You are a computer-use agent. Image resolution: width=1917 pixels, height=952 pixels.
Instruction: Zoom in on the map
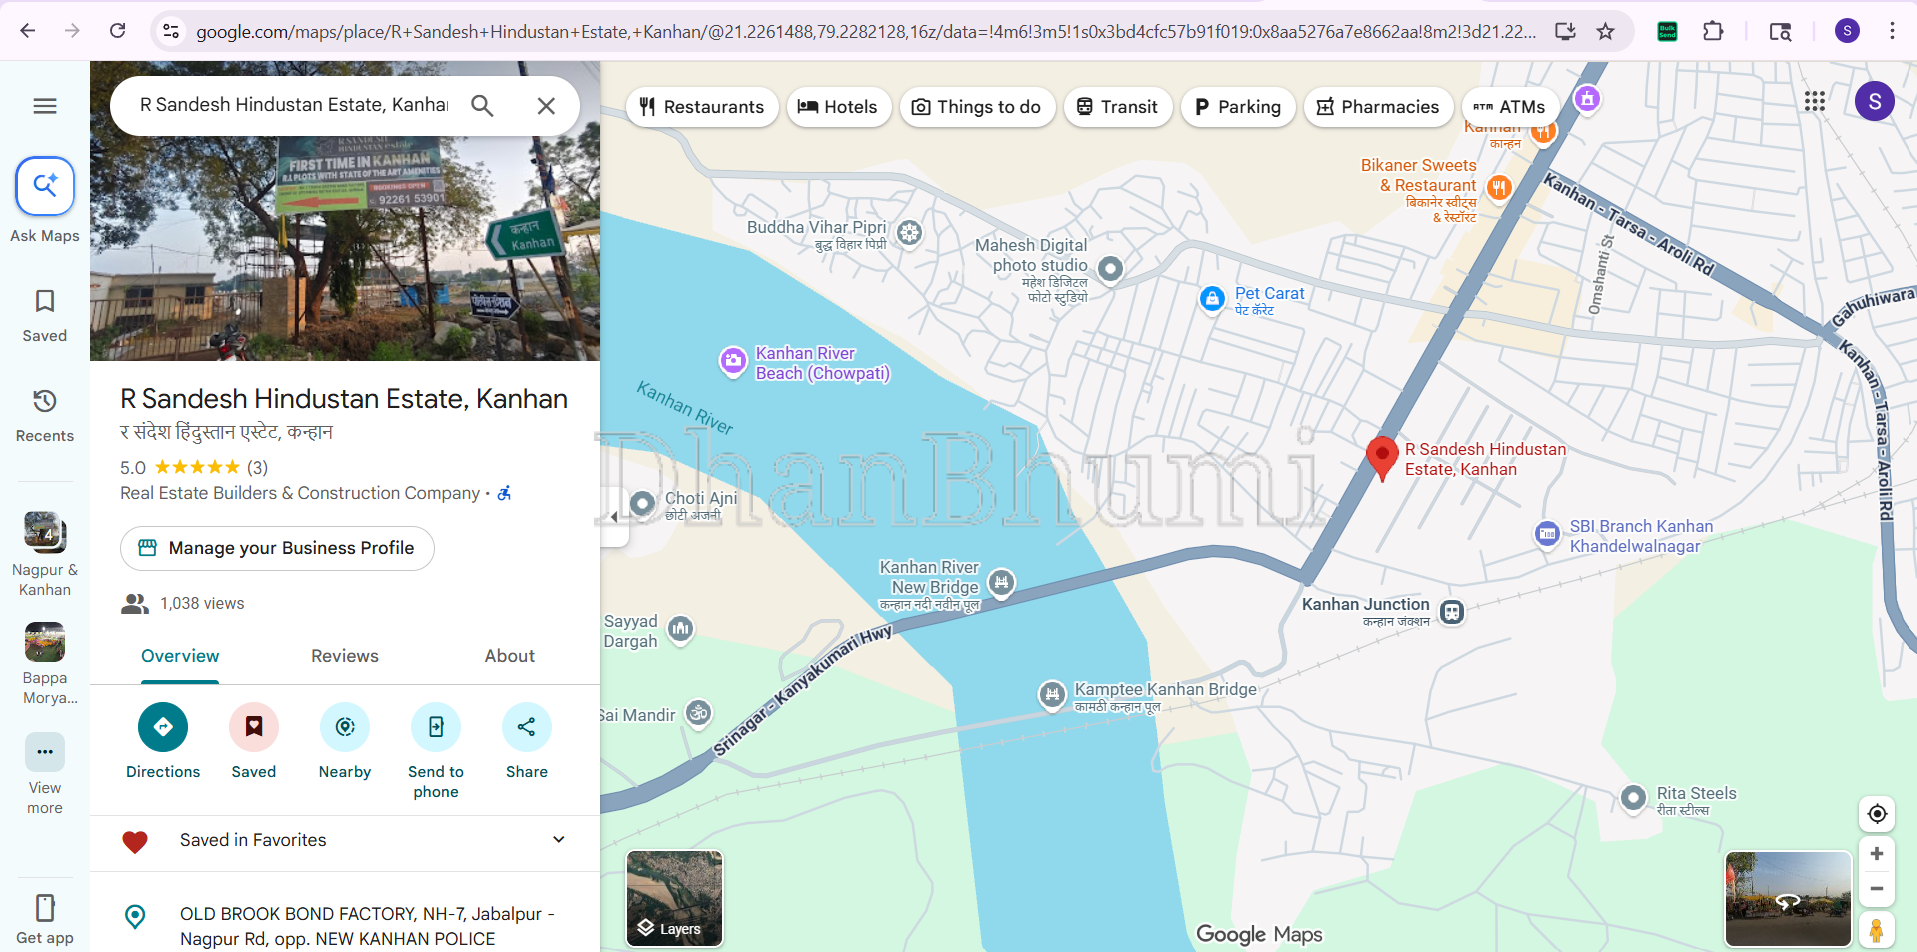pos(1877,854)
